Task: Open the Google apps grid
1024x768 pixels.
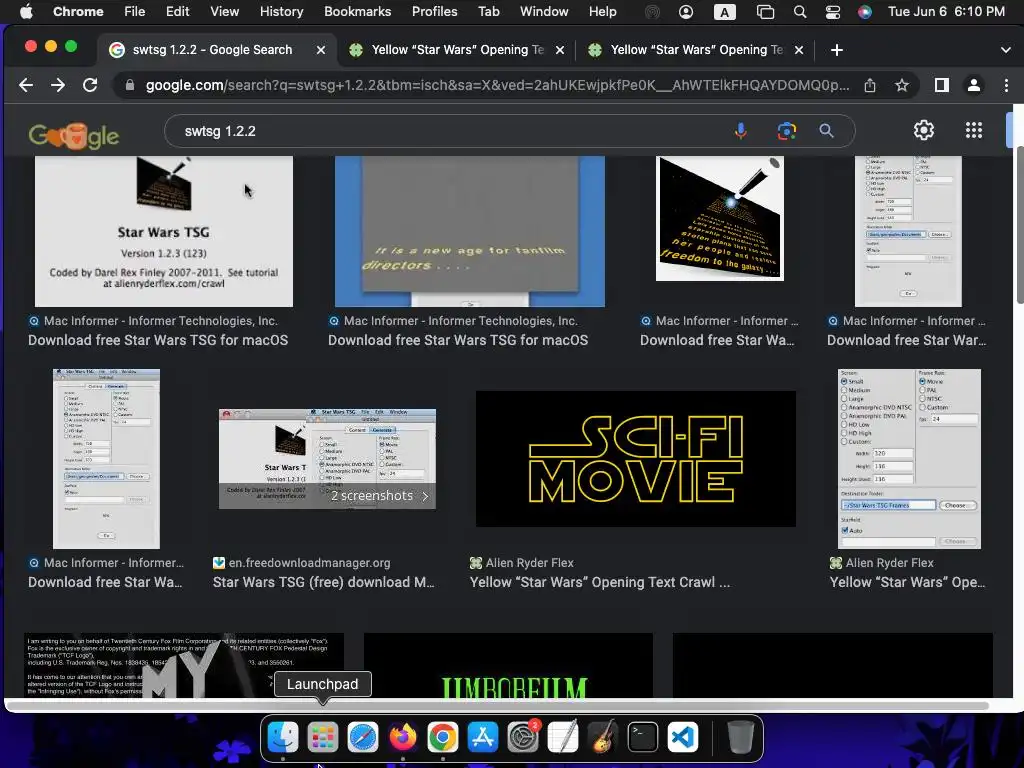Action: coord(974,131)
